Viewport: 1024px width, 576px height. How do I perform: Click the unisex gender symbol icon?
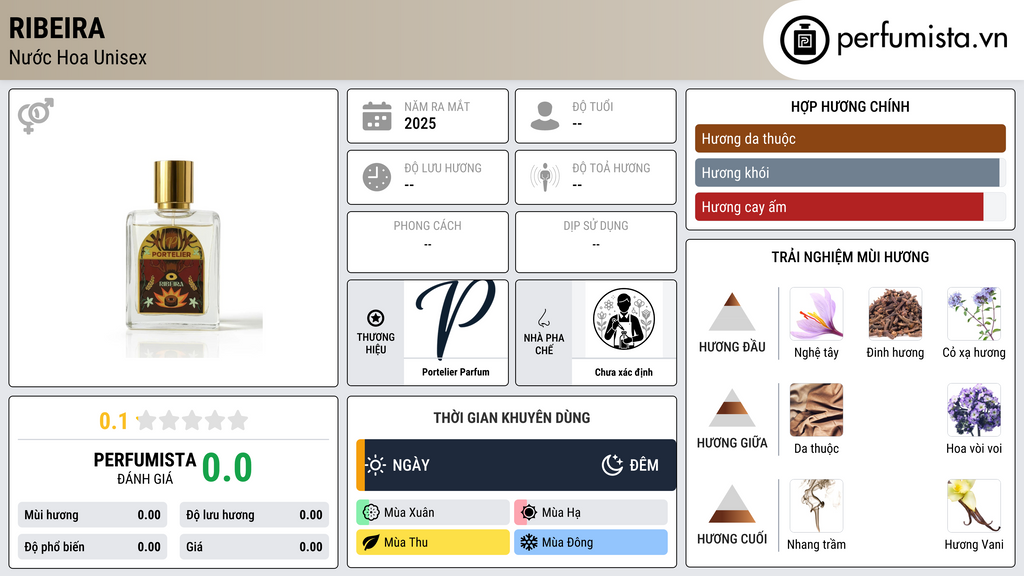tap(35, 116)
